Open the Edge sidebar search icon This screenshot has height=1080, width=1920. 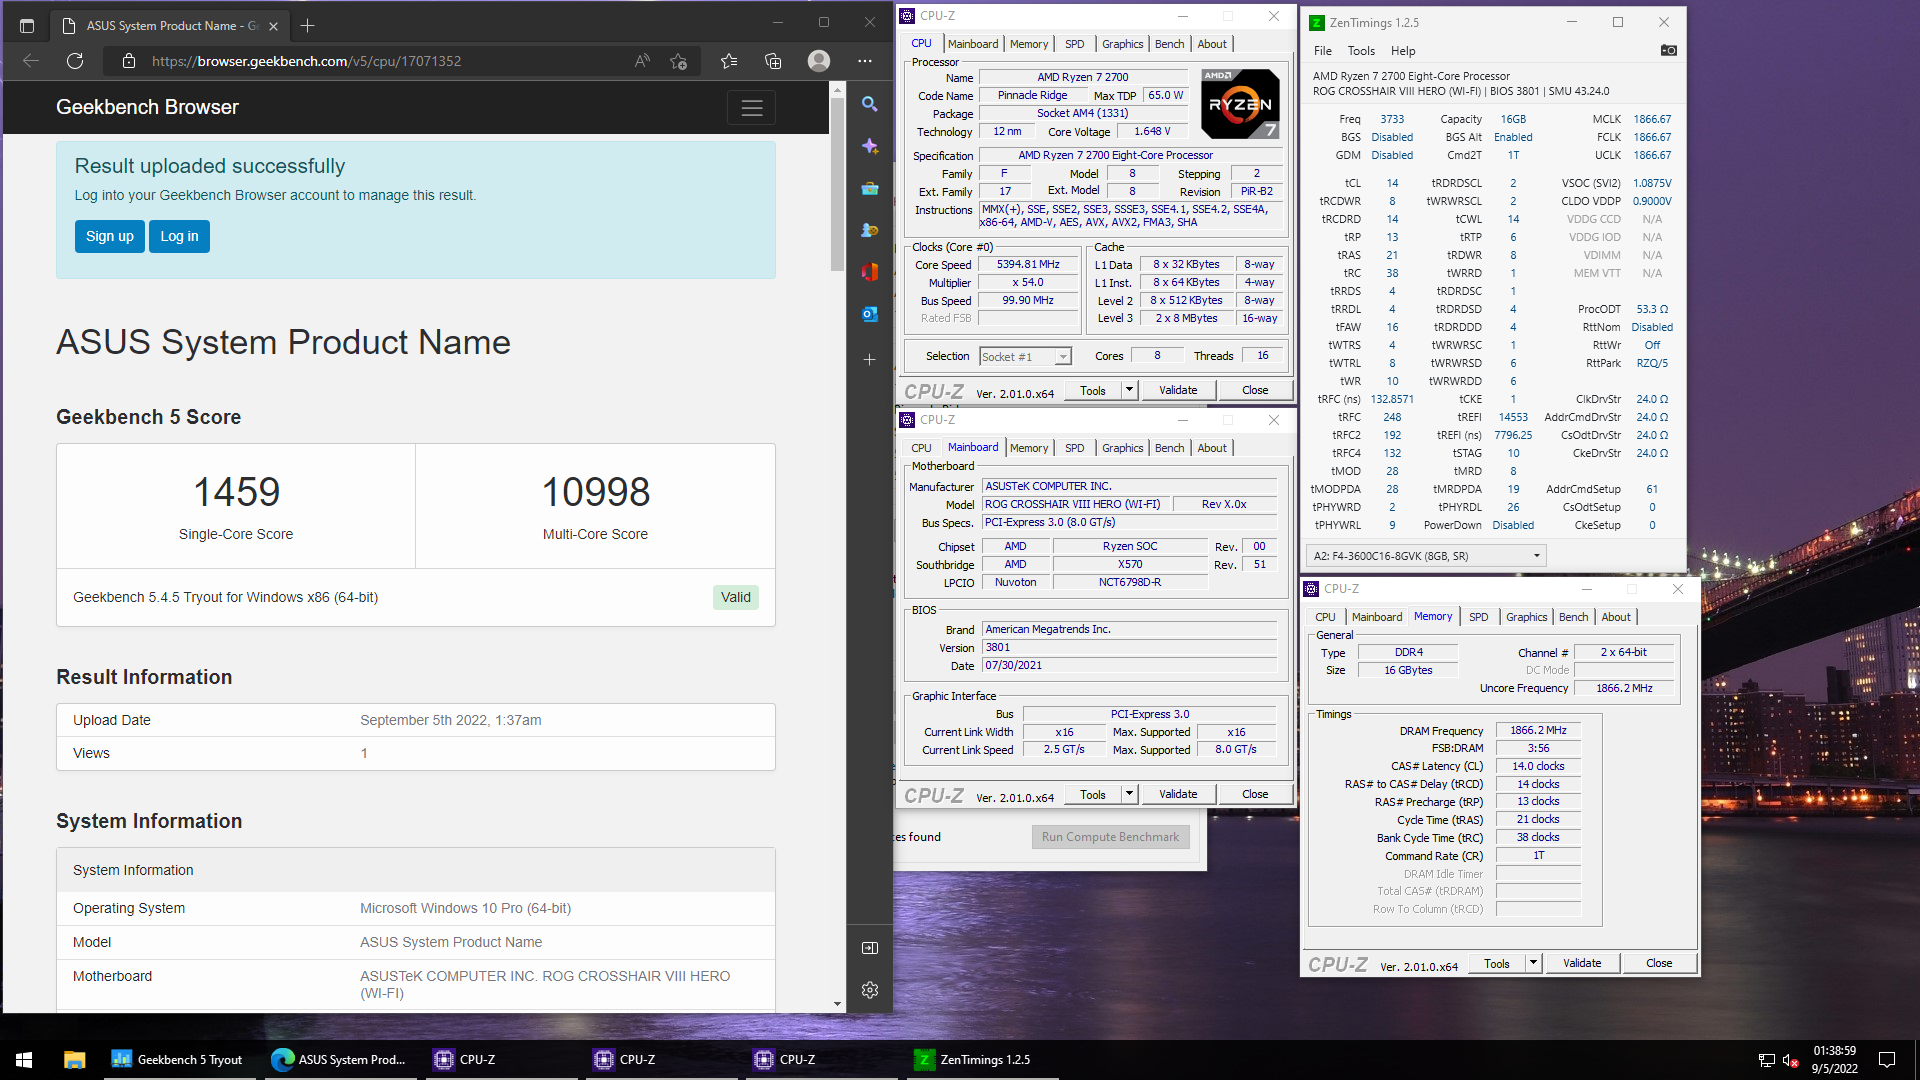point(870,104)
